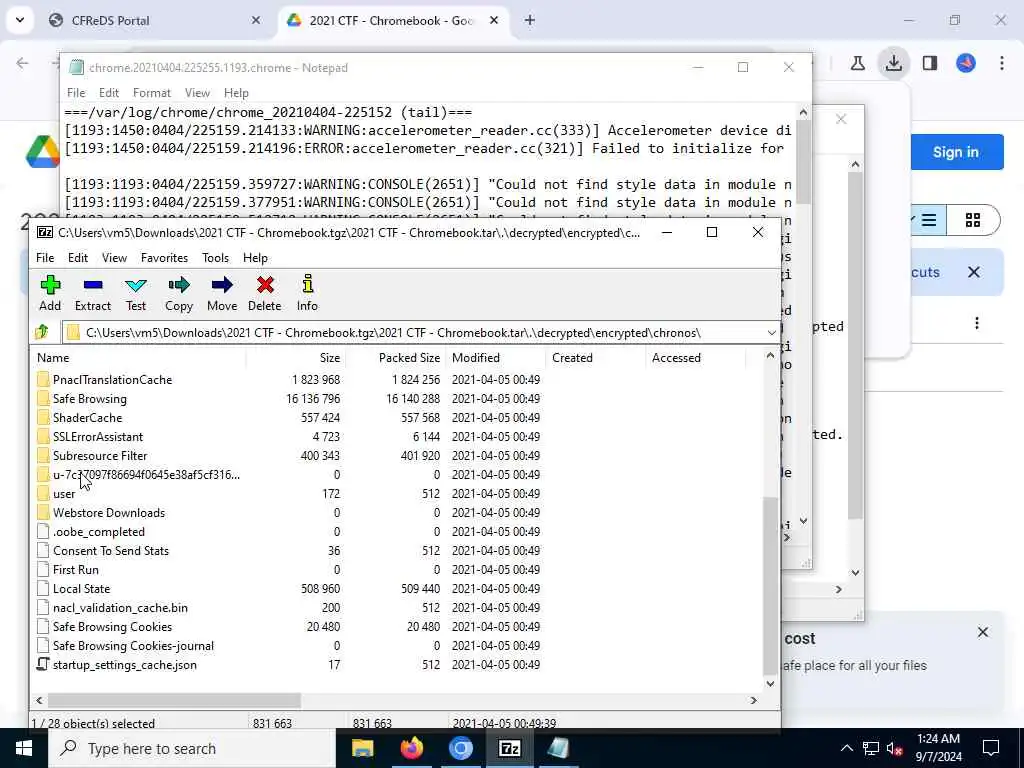The height and width of the screenshot is (768, 1024).
Task: Click the Copy toolbar icon in 7-Zip
Action: 178,293
